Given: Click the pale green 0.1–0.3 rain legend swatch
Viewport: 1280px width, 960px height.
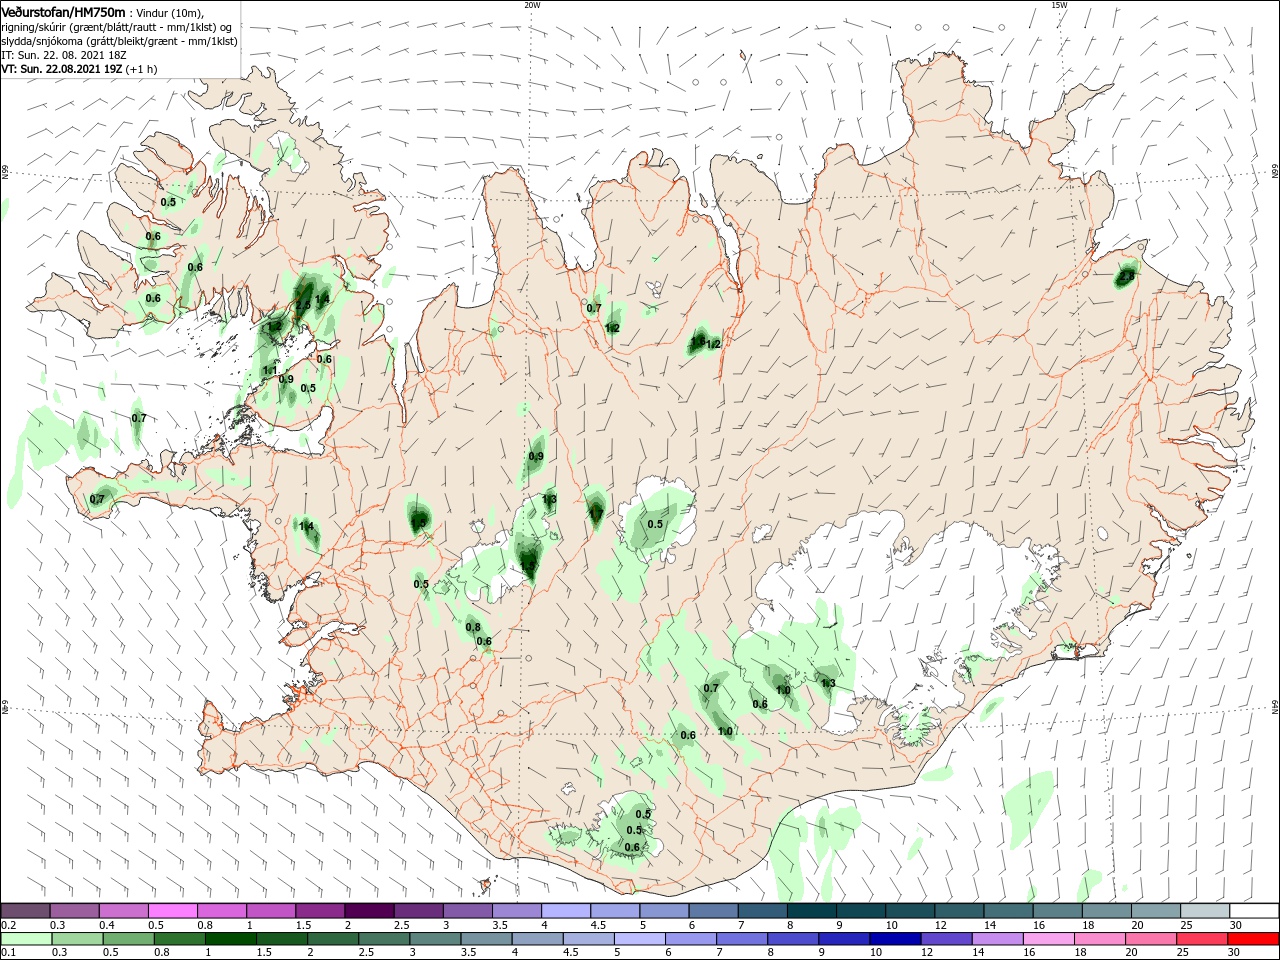Looking at the screenshot, I should (28, 939).
